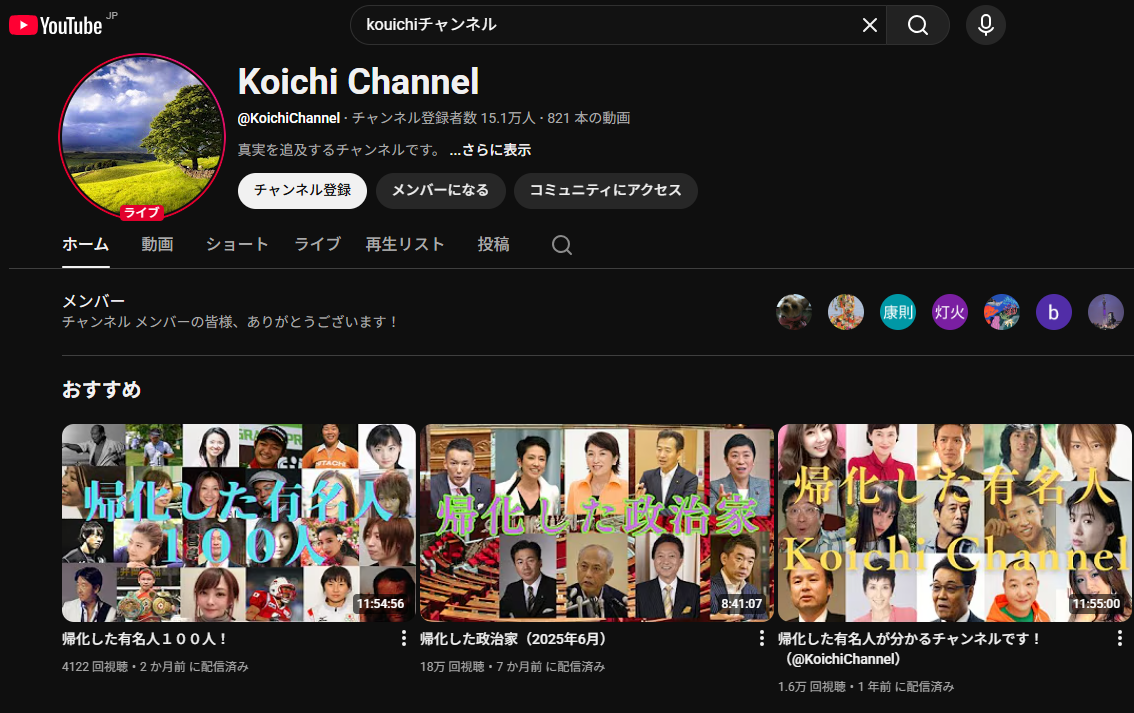
Task: Open three-dot menu for 帰化した政治家 video
Action: click(762, 638)
